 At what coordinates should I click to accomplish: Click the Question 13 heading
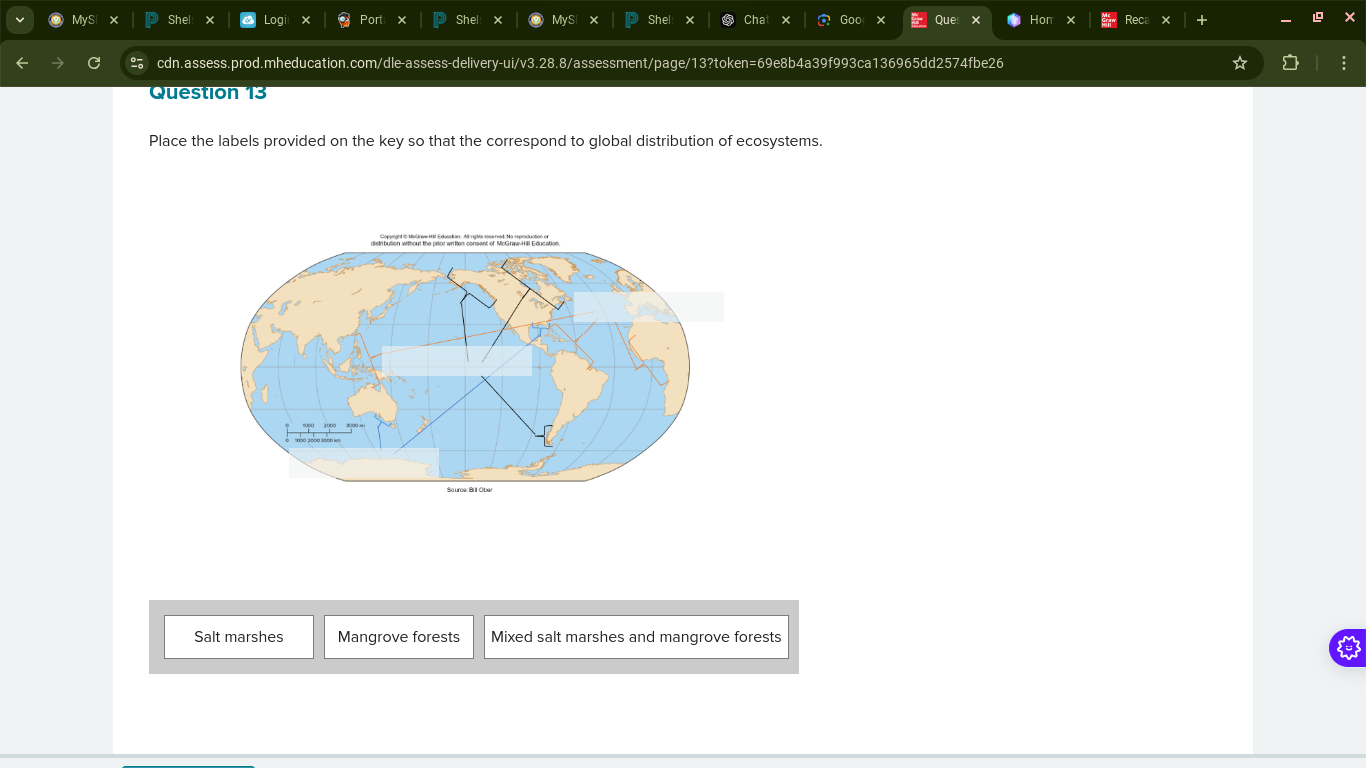pyautogui.click(x=208, y=92)
